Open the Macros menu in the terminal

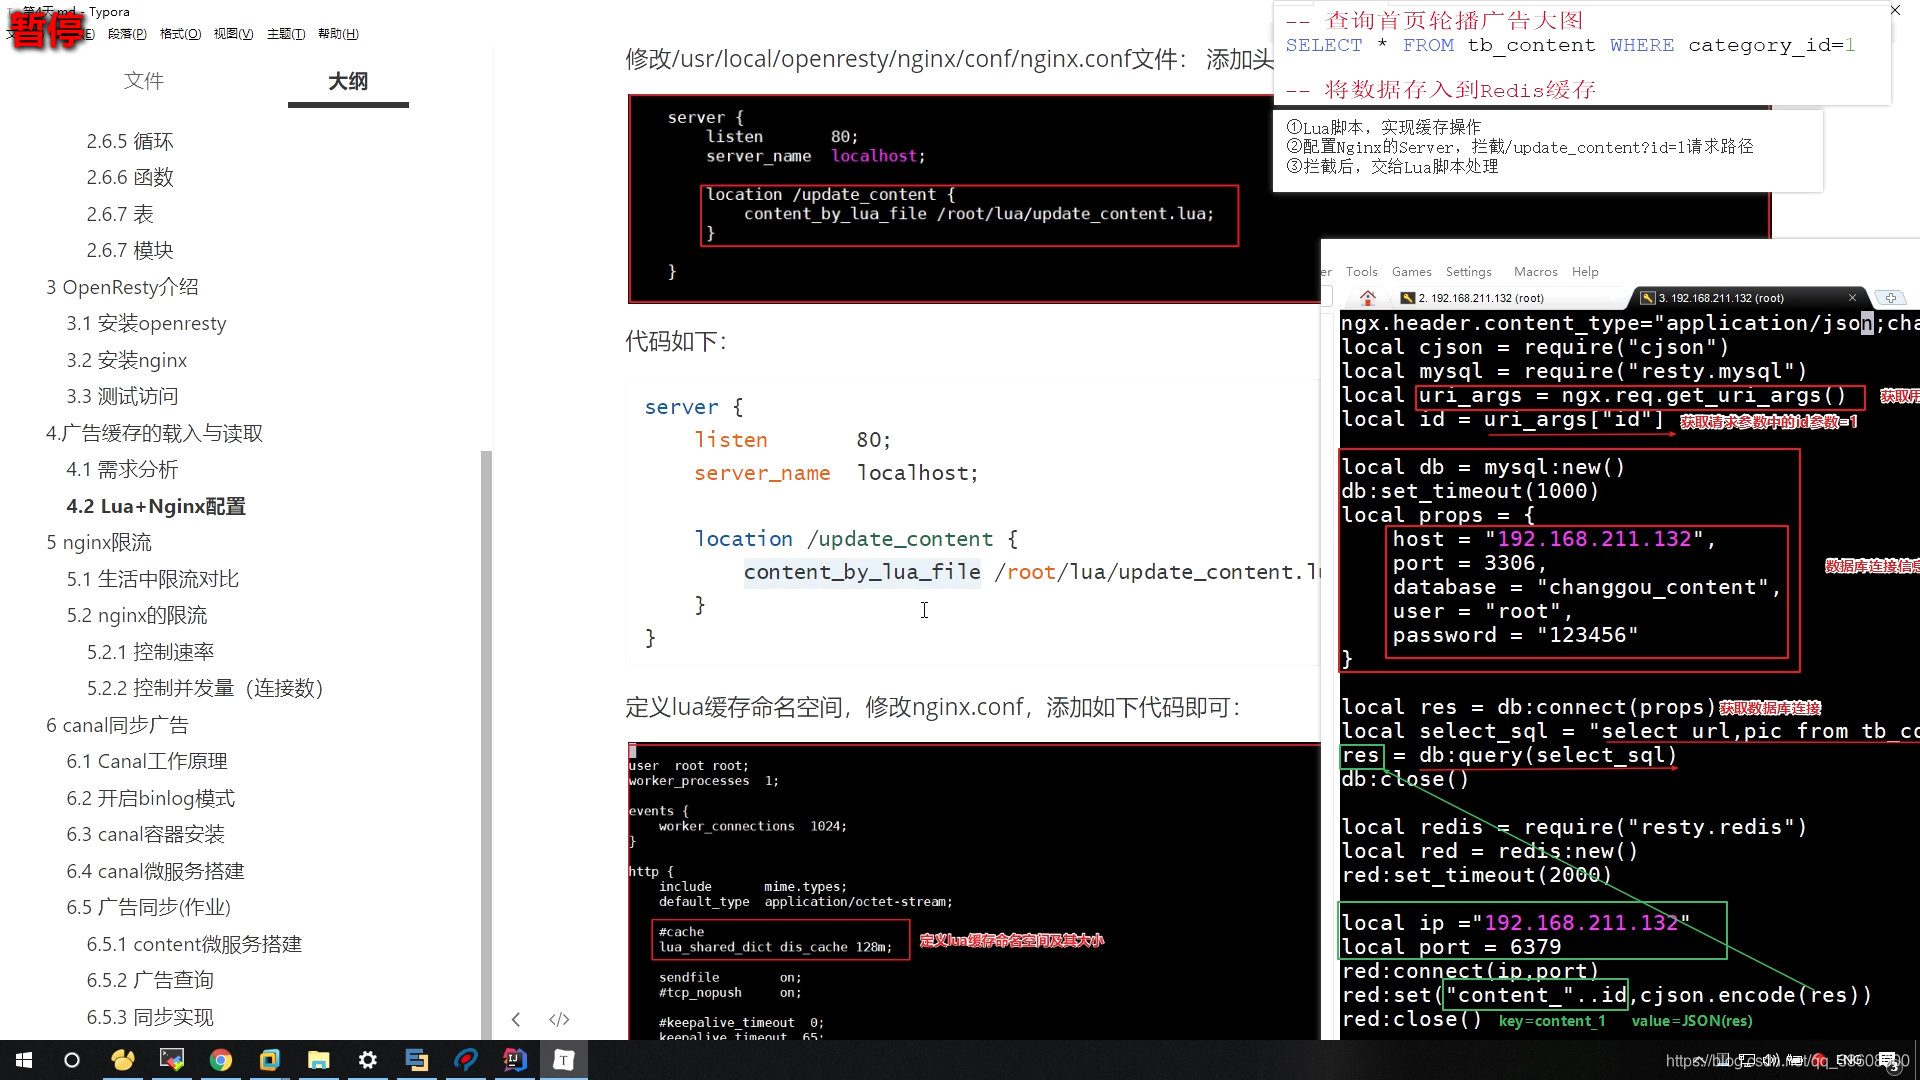[x=1535, y=272]
